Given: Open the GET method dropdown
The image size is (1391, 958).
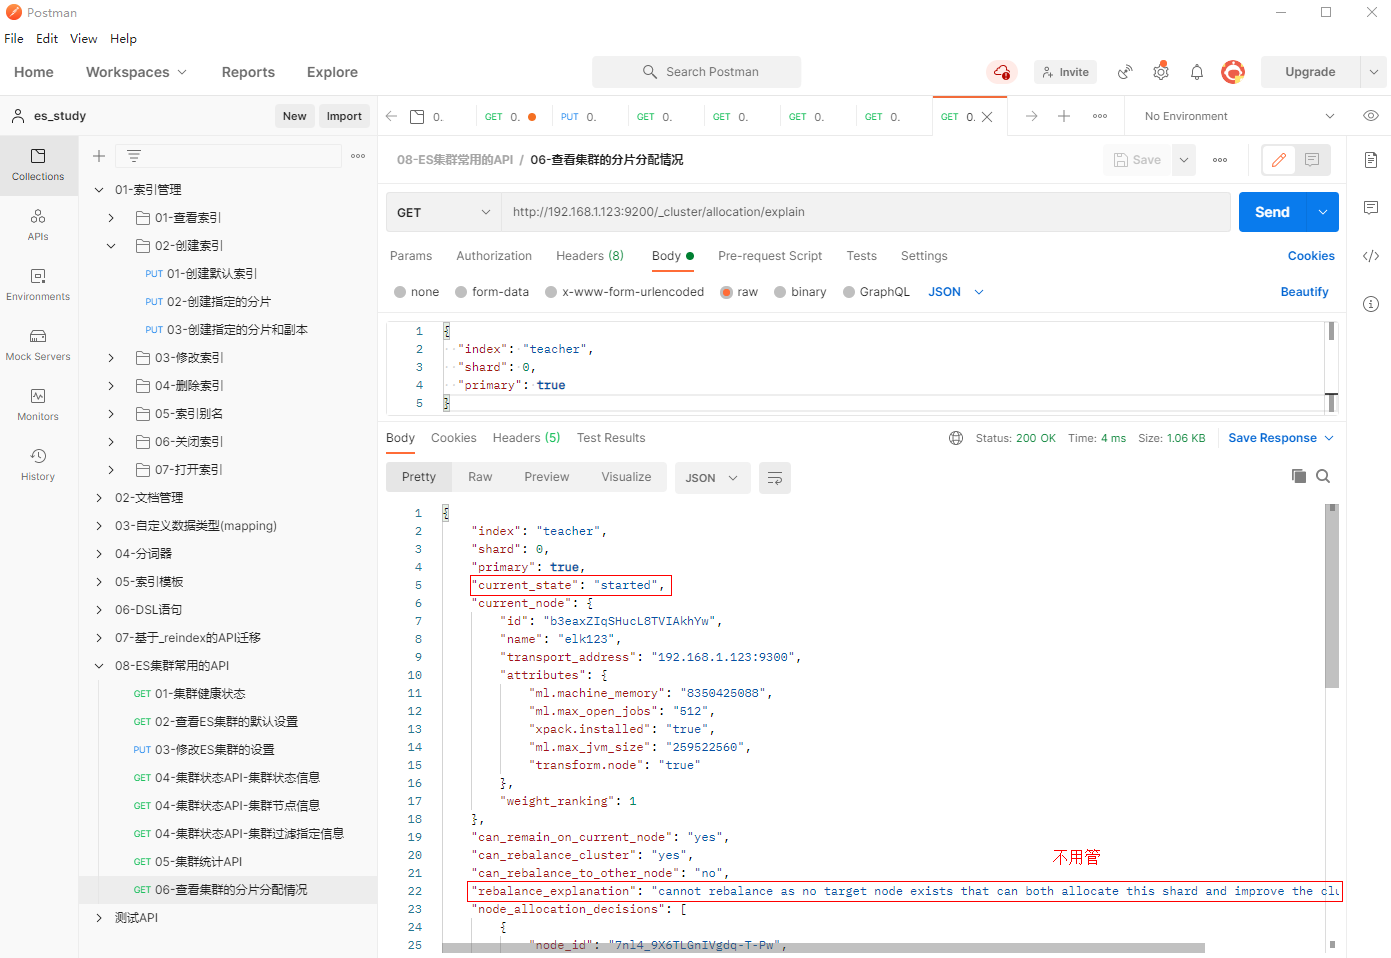Looking at the screenshot, I should (443, 212).
